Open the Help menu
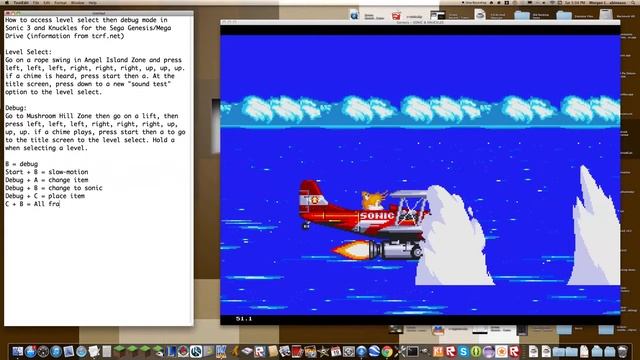This screenshot has width=640, height=360. 93,2
